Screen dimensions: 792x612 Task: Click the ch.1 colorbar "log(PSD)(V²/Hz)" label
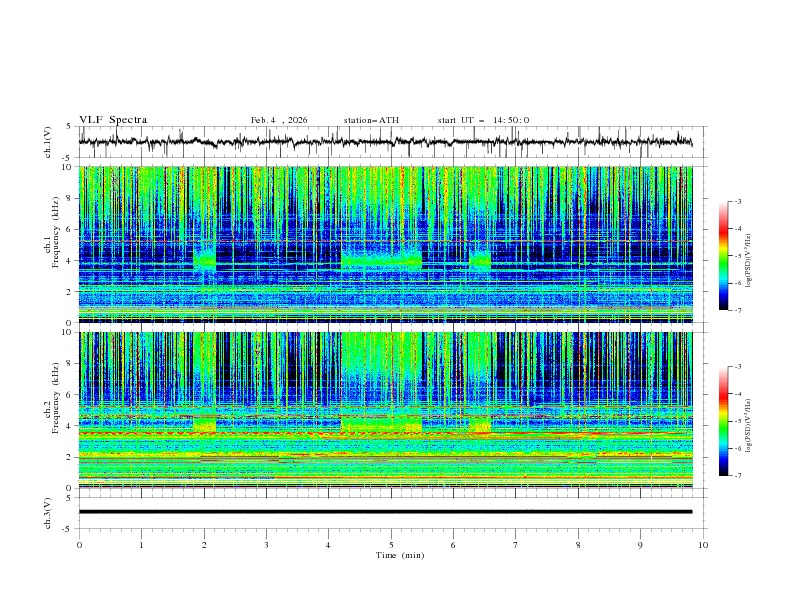[749, 261]
